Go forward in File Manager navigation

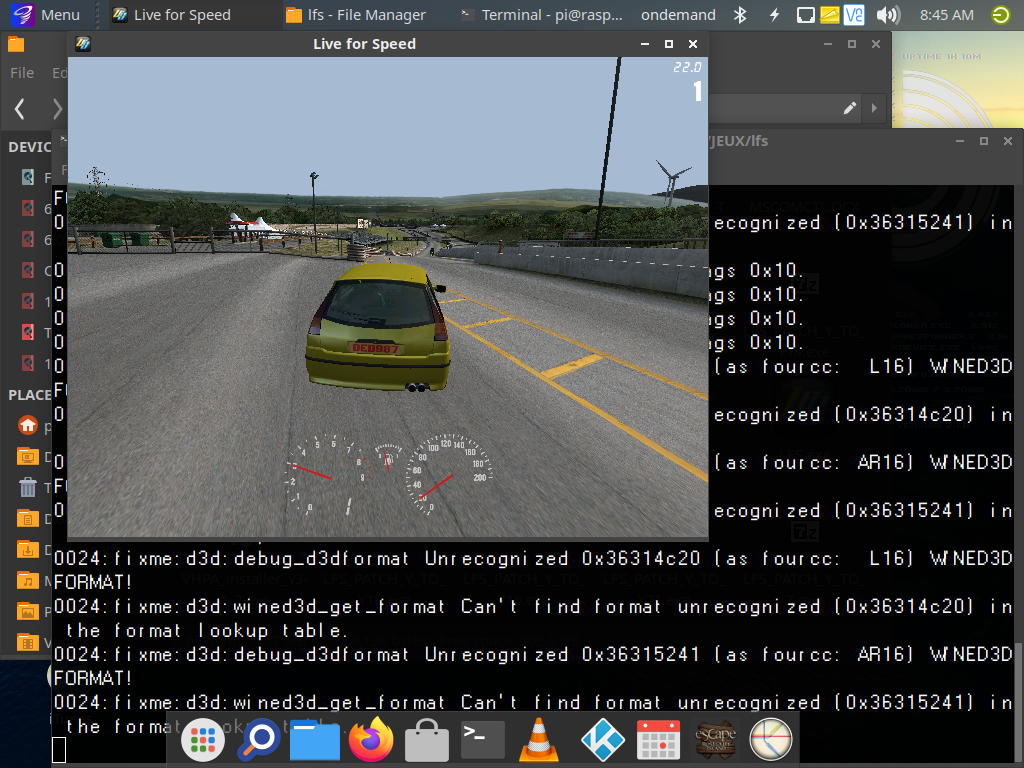pyautogui.click(x=57, y=108)
